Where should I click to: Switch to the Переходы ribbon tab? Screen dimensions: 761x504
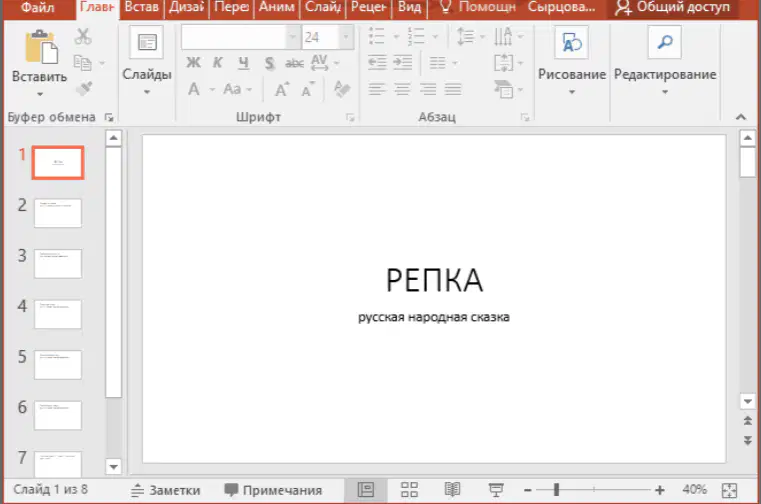pyautogui.click(x=231, y=7)
